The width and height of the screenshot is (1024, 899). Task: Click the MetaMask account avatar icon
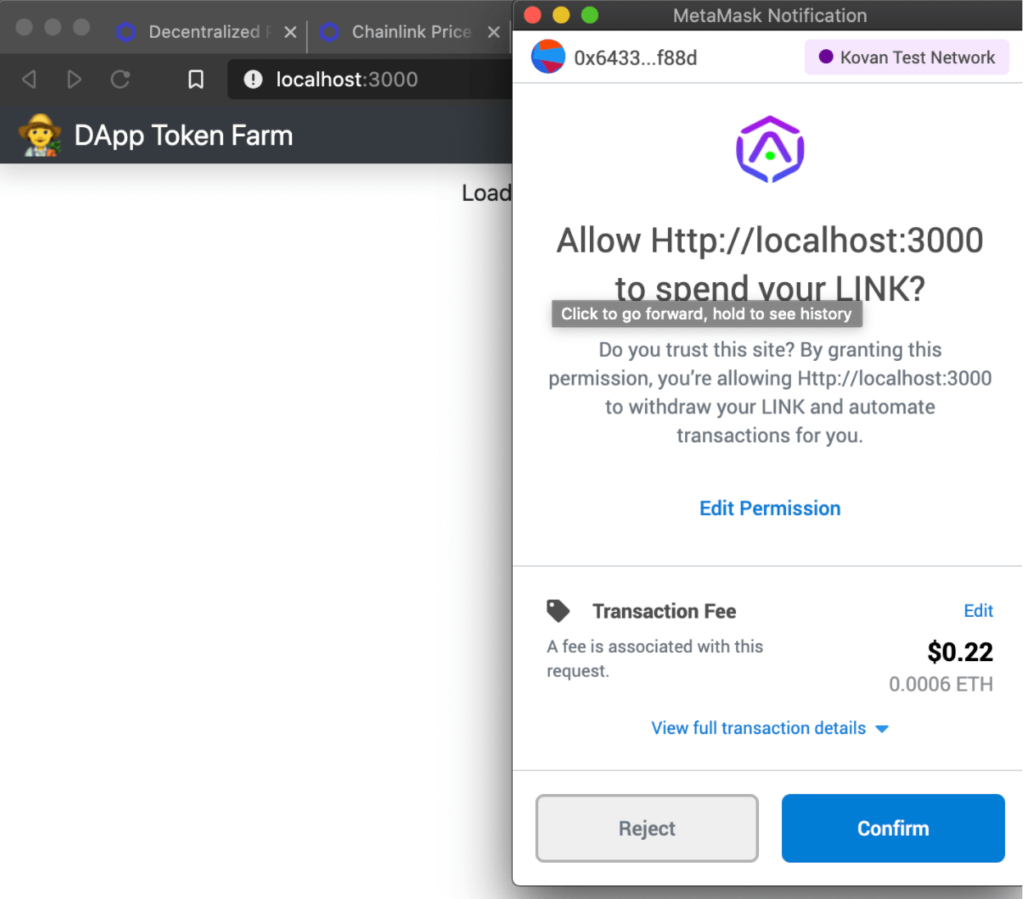(545, 57)
